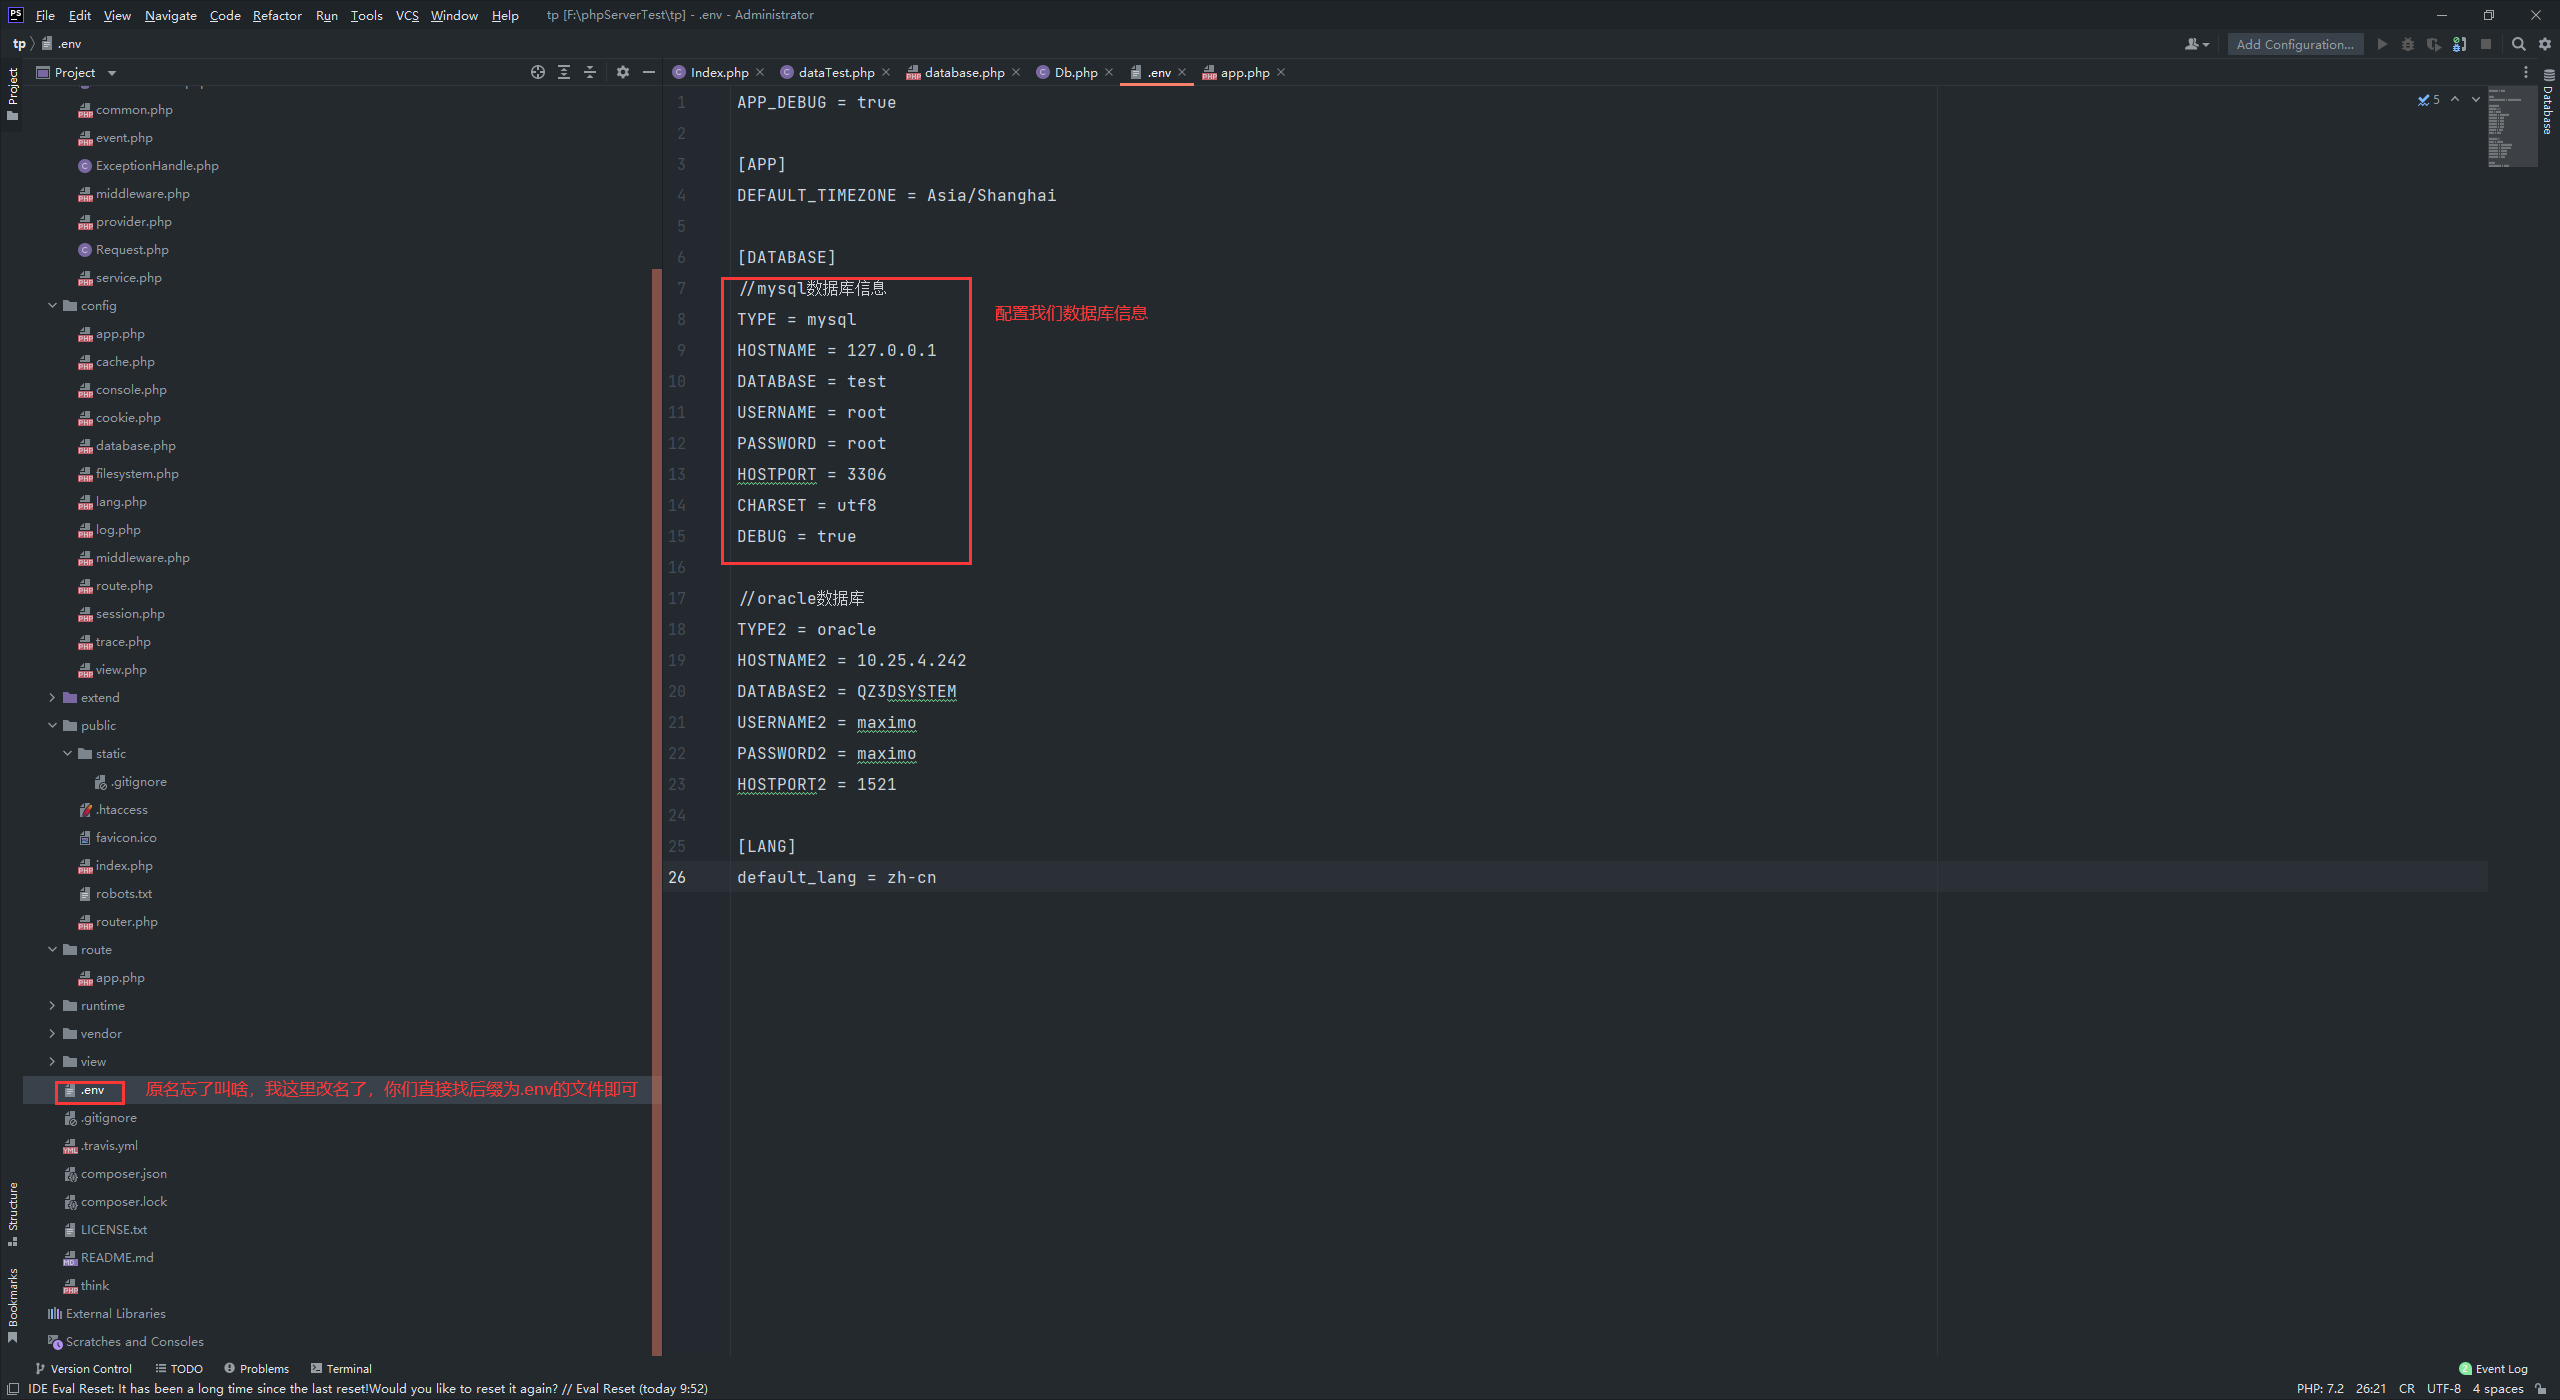Click Add Configuration in the toolbar
Screen dimensions: 2560x1400
tap(2294, 44)
